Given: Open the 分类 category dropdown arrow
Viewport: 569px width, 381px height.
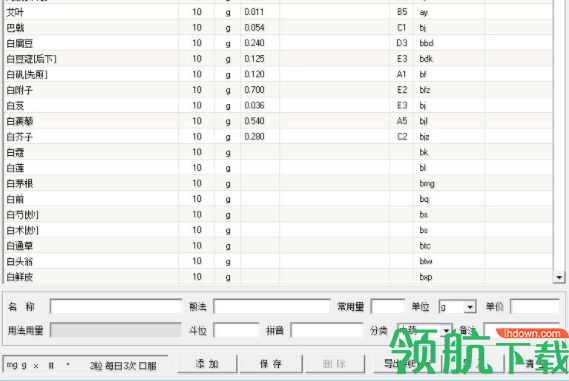Looking at the screenshot, I should pos(446,330).
